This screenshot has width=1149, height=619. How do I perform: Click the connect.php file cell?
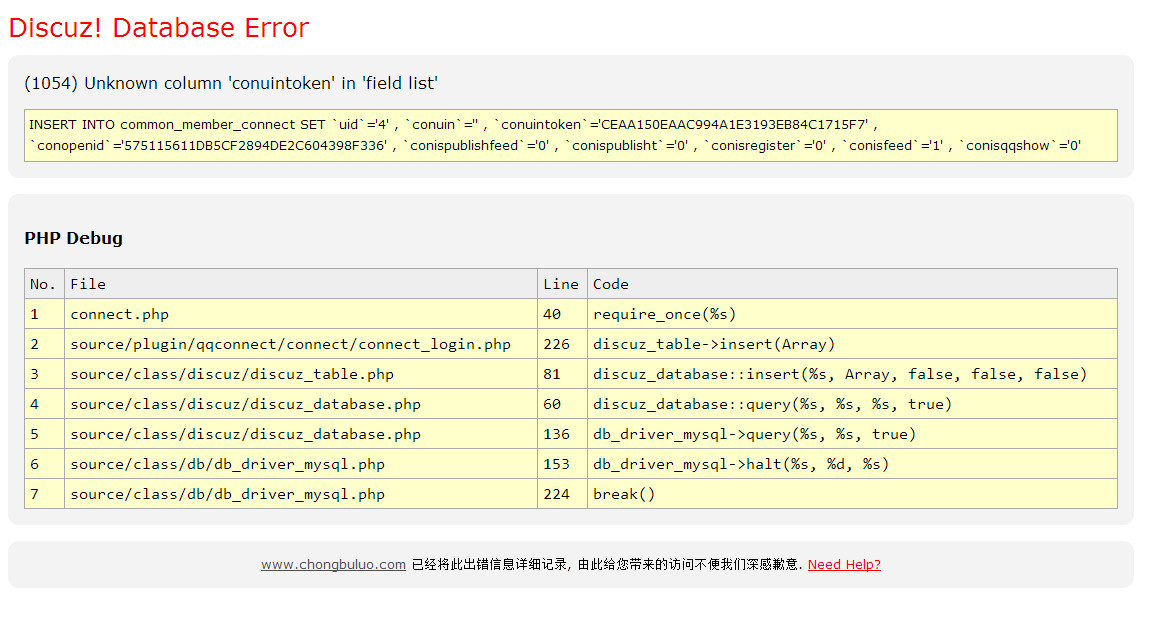[300, 314]
